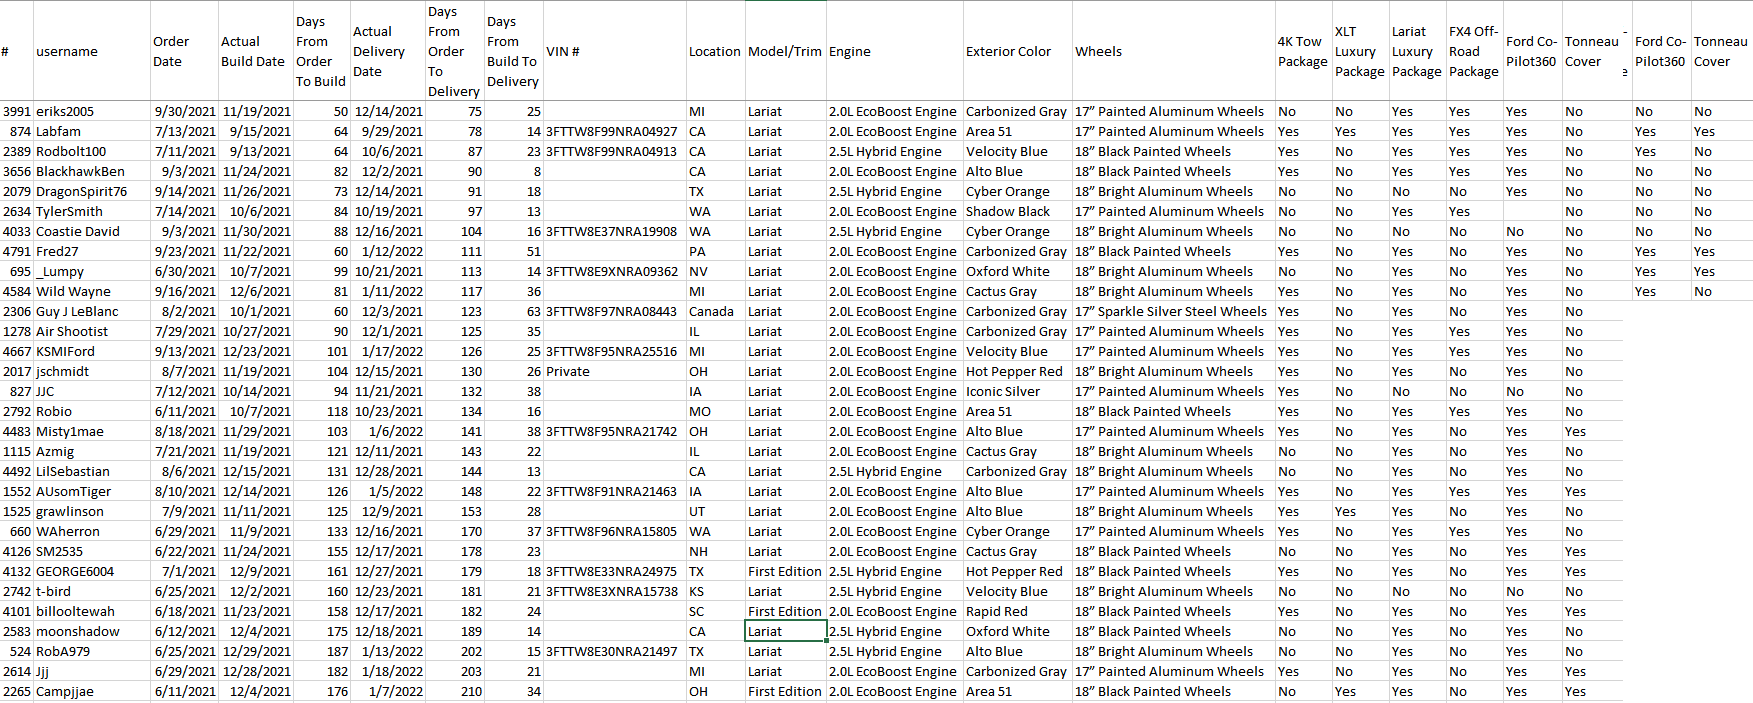Viewport: 1753px width, 703px height.
Task: Select the Sparkle Silver Steel Wheels cell
Action: coord(1173,311)
